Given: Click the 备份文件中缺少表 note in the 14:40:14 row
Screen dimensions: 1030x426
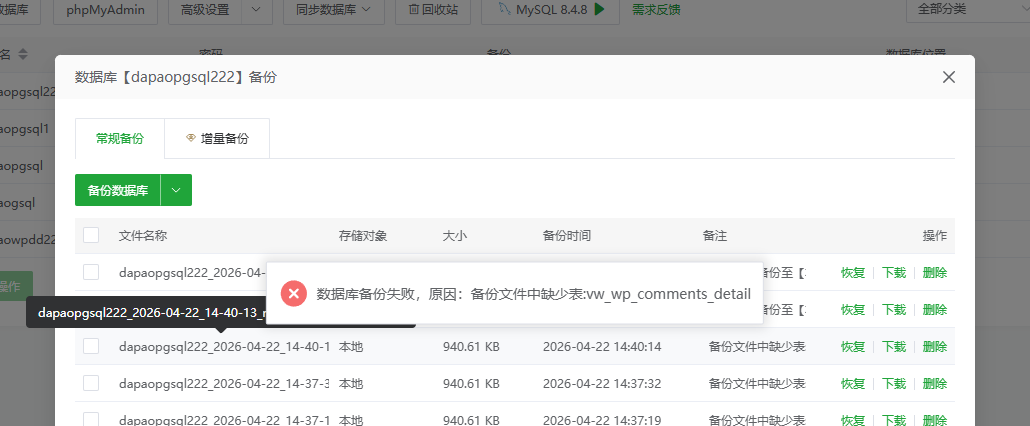Looking at the screenshot, I should (757, 346).
